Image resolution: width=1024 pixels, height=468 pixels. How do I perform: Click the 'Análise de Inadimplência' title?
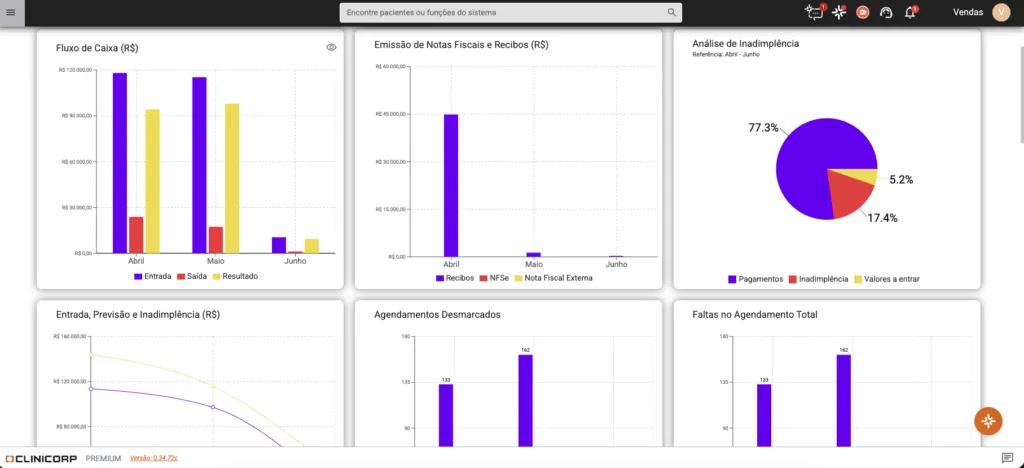(746, 44)
